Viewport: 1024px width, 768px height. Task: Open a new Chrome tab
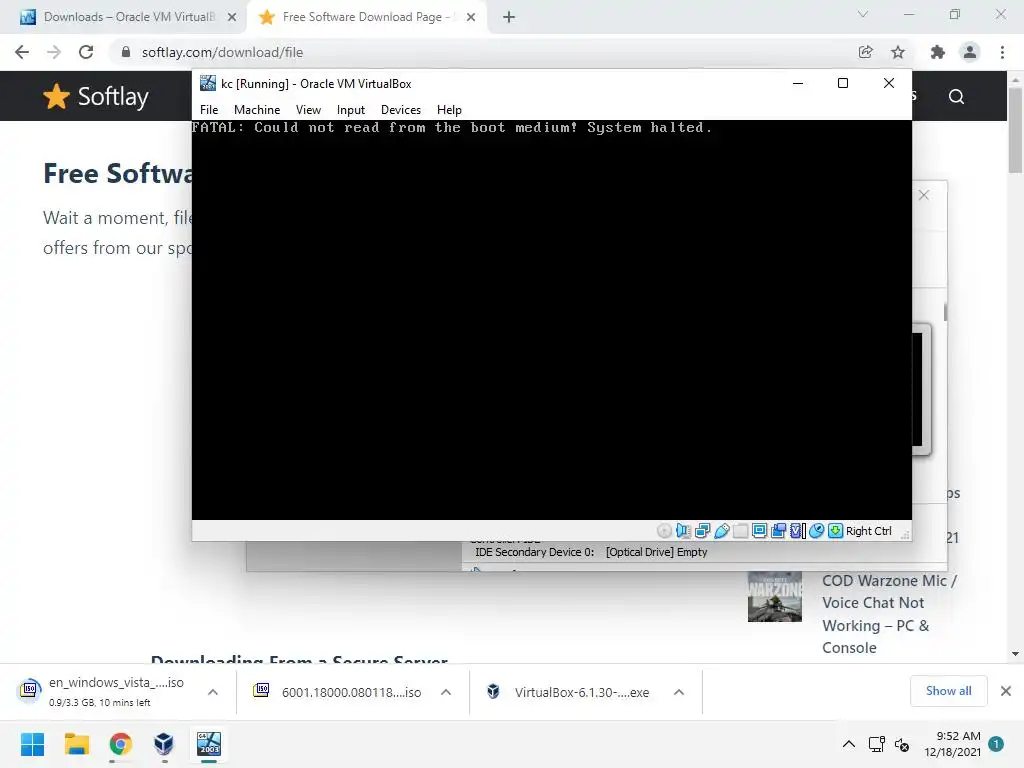click(509, 17)
